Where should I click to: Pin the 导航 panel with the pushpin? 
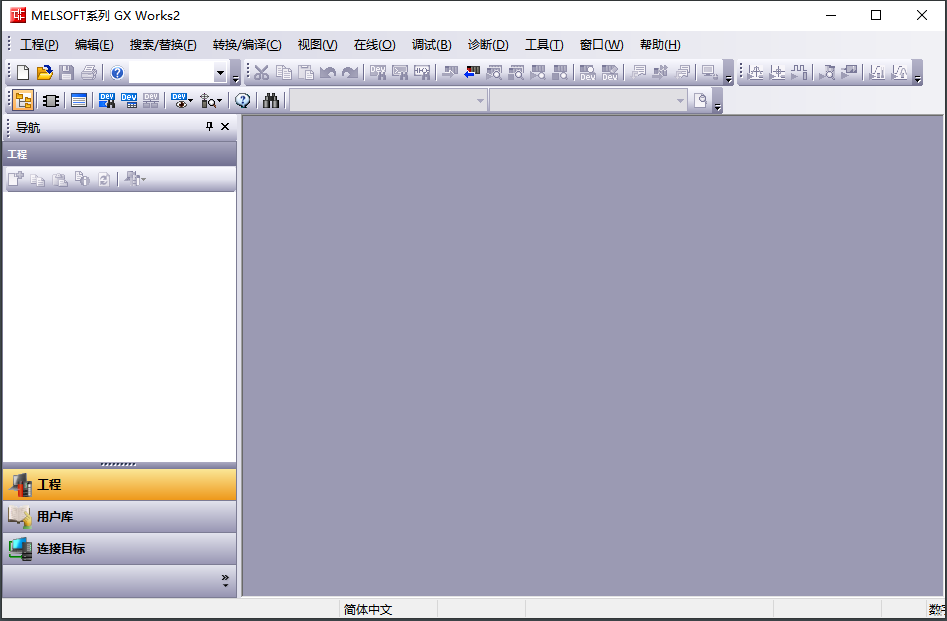(x=210, y=126)
